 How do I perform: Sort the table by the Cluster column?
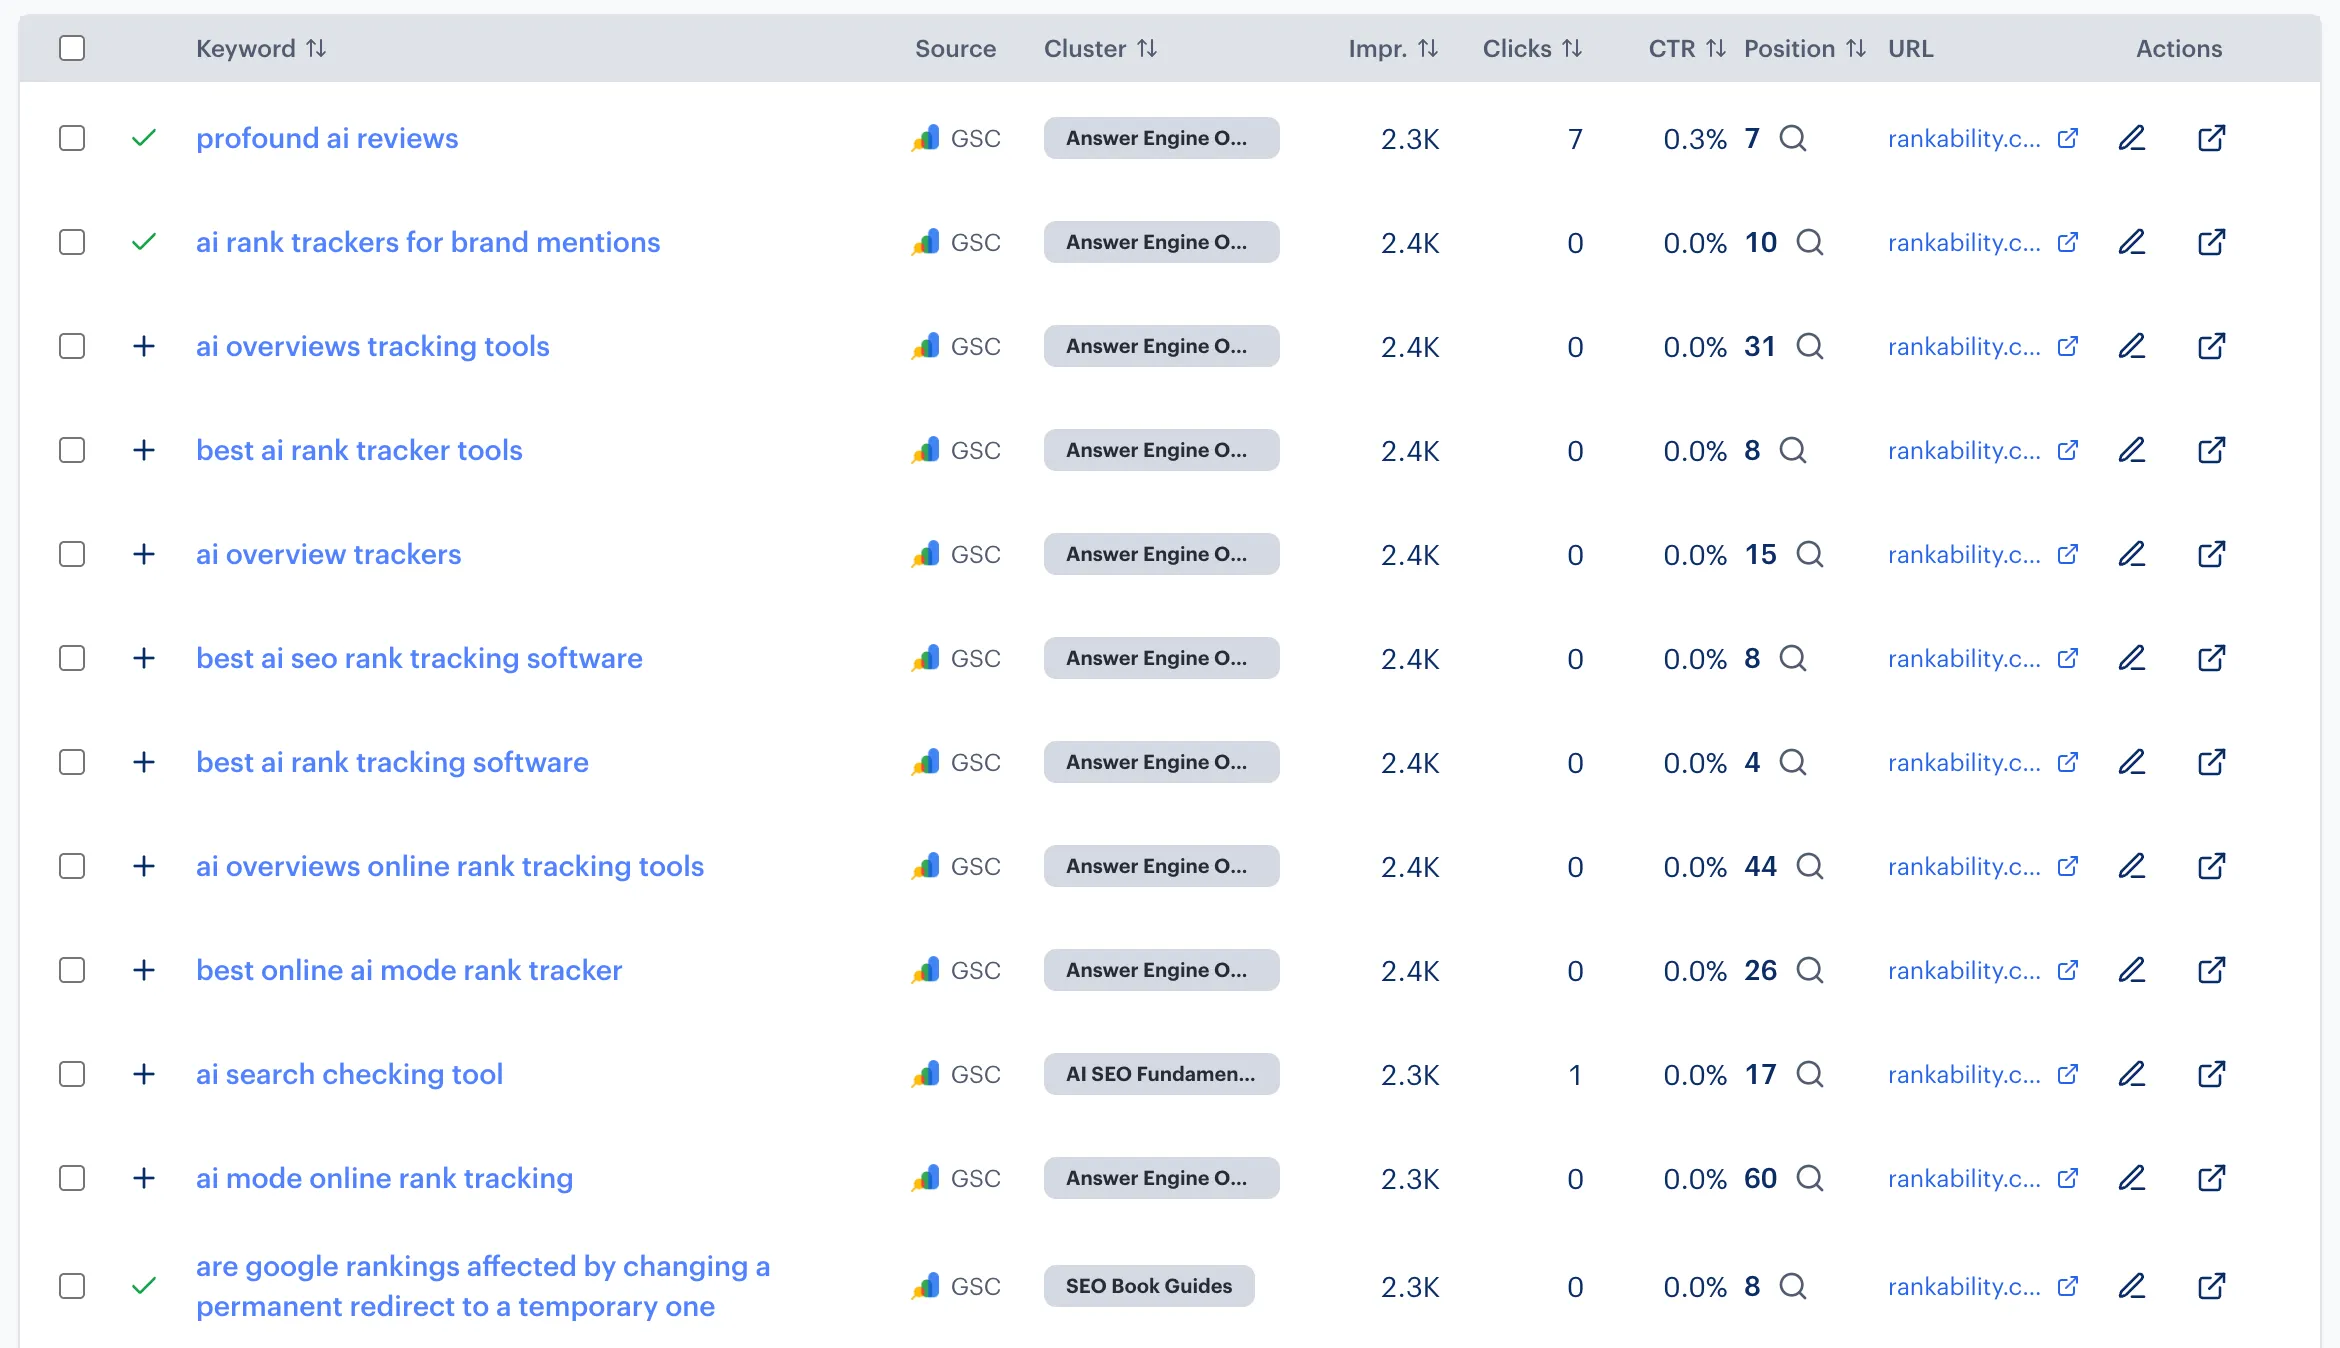[1101, 48]
